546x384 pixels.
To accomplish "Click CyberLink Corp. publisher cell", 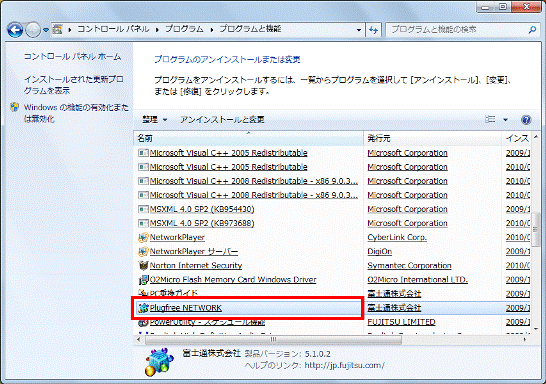I will (x=397, y=237).
